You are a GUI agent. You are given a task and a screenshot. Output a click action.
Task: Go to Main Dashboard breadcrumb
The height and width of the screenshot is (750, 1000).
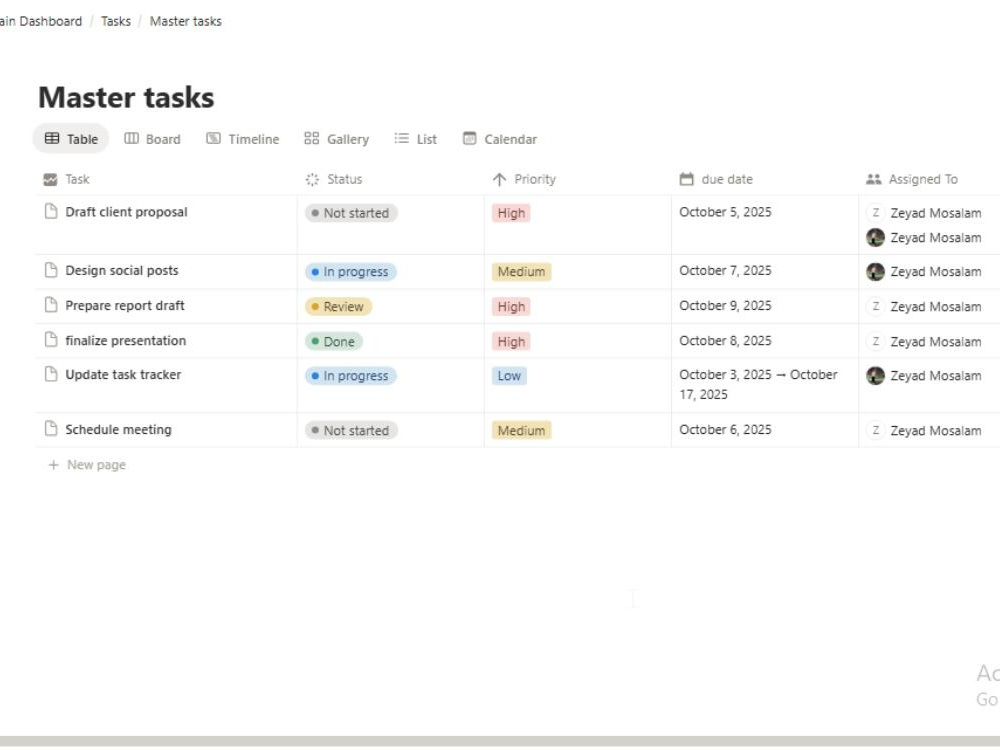[x=41, y=21]
